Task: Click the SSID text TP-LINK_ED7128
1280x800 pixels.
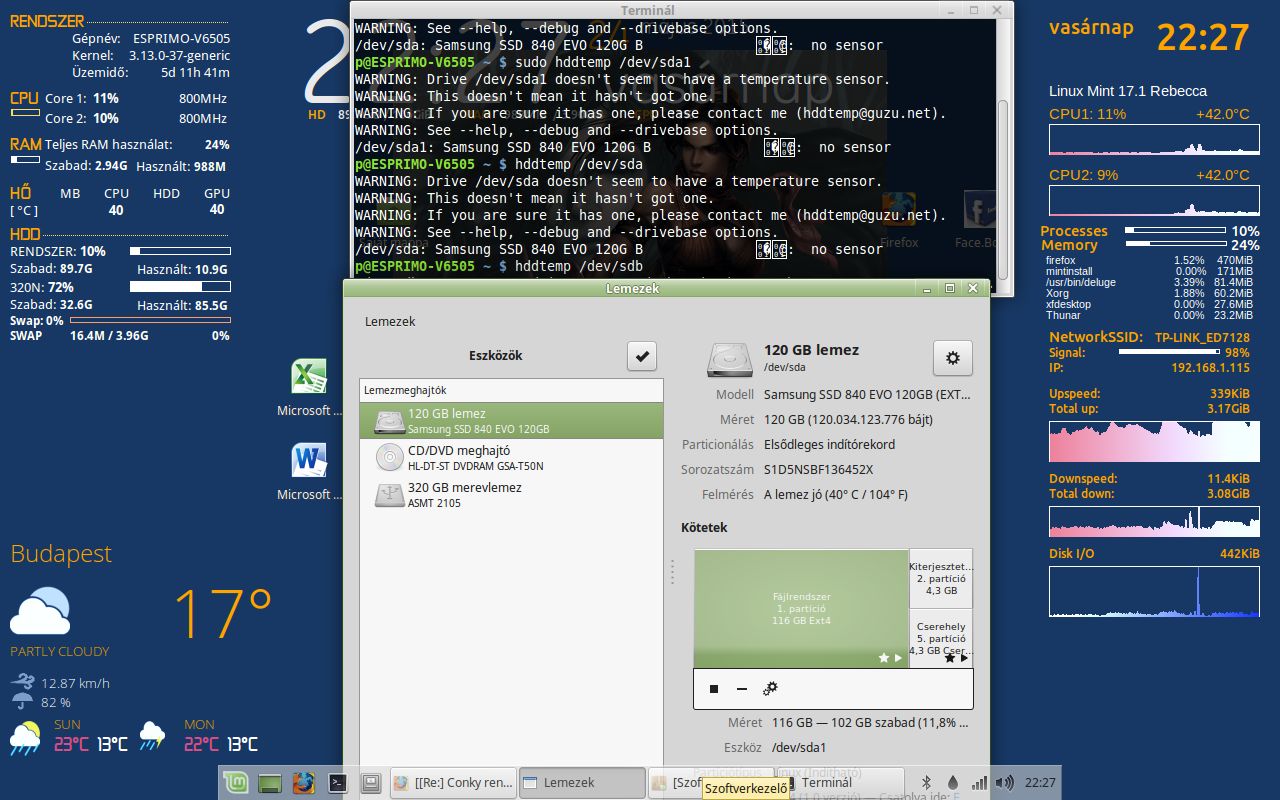Action: point(1202,337)
